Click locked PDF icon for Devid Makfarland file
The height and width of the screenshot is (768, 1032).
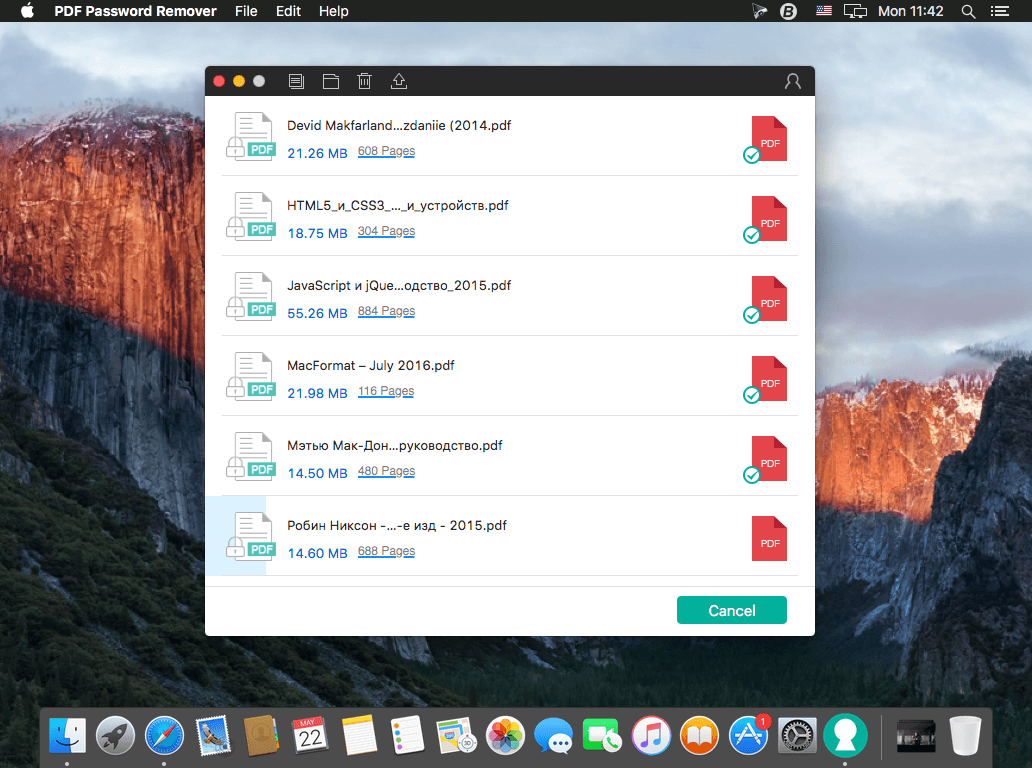coord(250,136)
